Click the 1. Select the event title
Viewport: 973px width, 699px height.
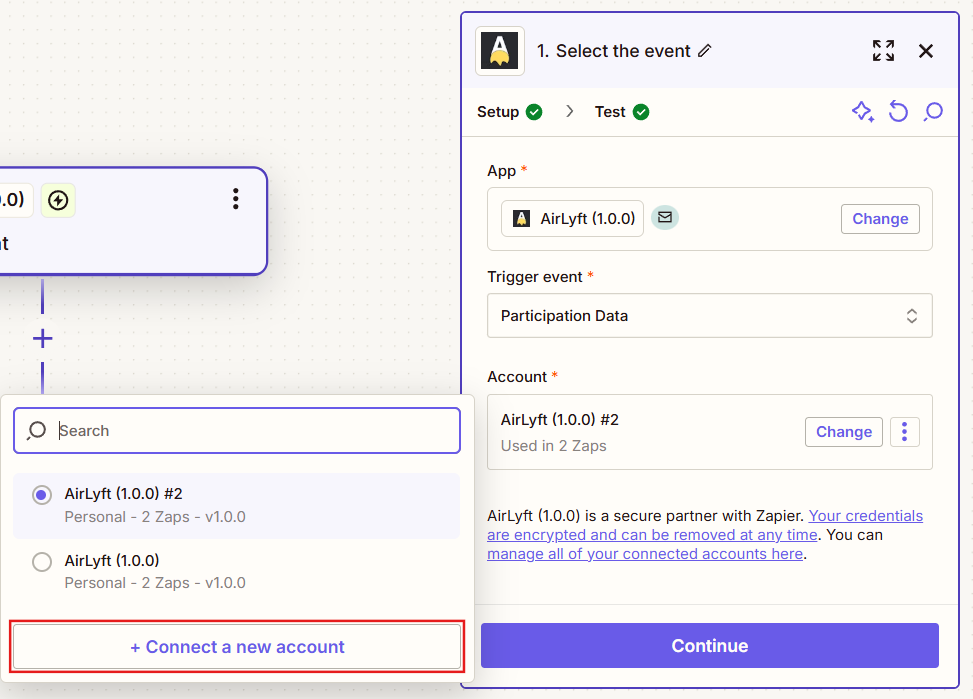614,51
